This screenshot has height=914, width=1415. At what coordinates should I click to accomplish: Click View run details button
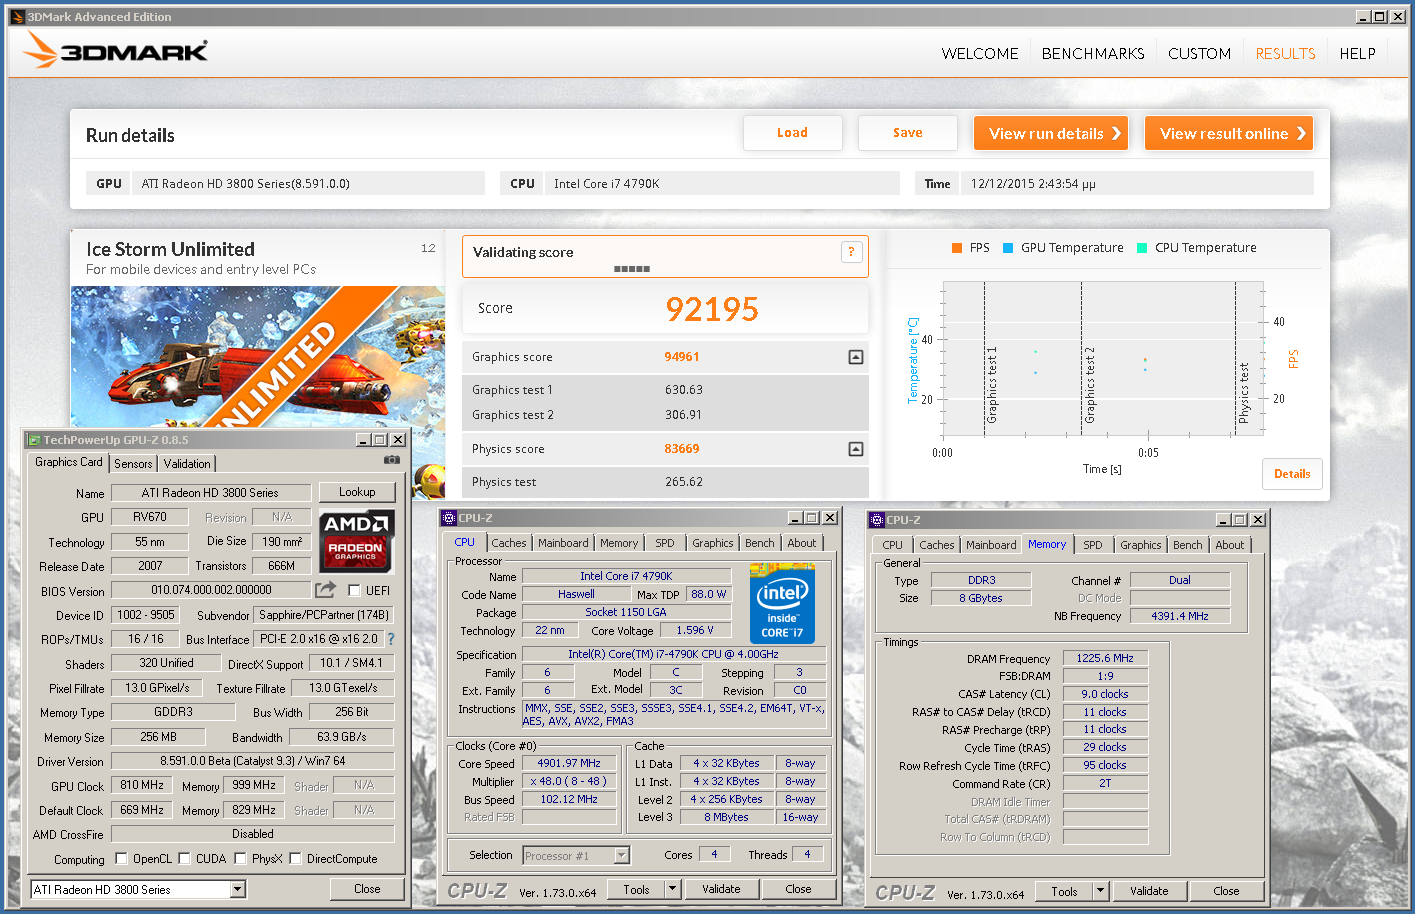[x=1051, y=133]
